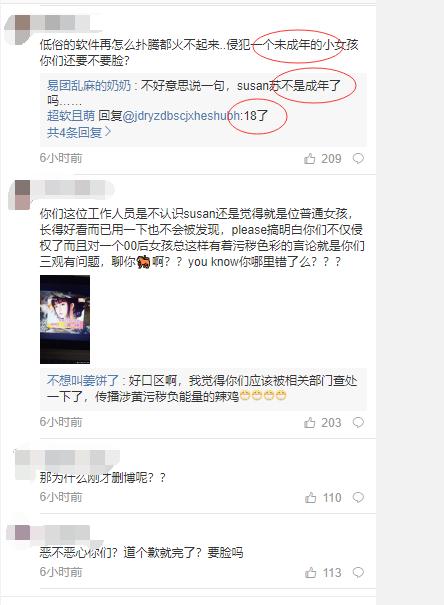
Task: Open reply bubble on 203-likes comment
Action: pyautogui.click(x=358, y=422)
